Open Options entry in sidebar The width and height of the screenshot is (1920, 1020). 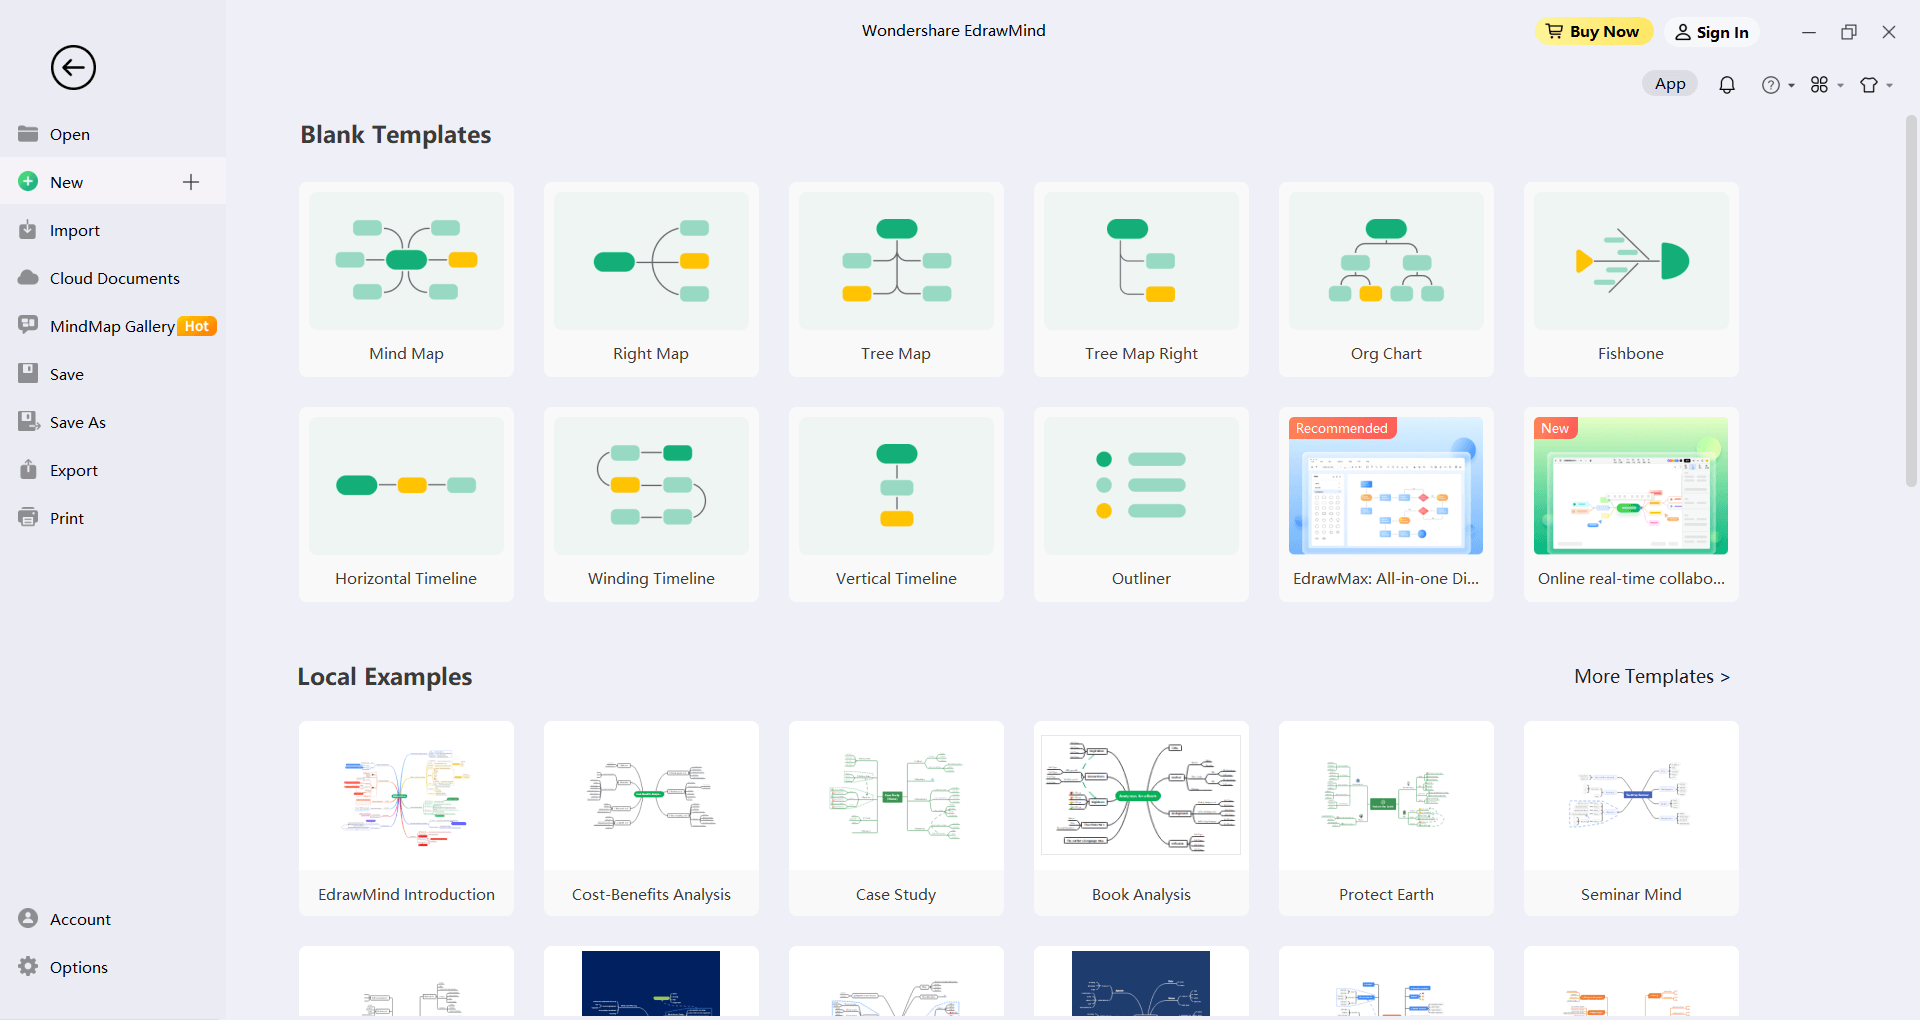(113, 966)
